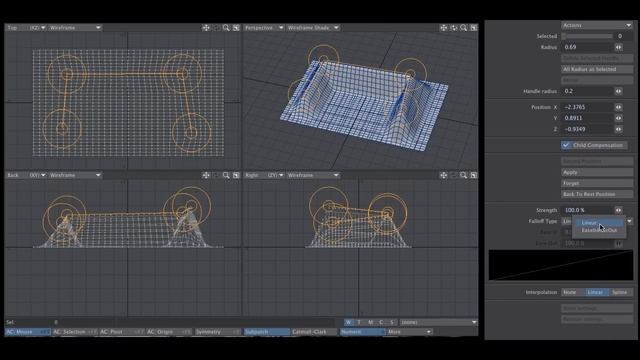This screenshot has height=360, width=640.
Task: Click zoom magnifier in Right viewport header
Action: (x=464, y=175)
